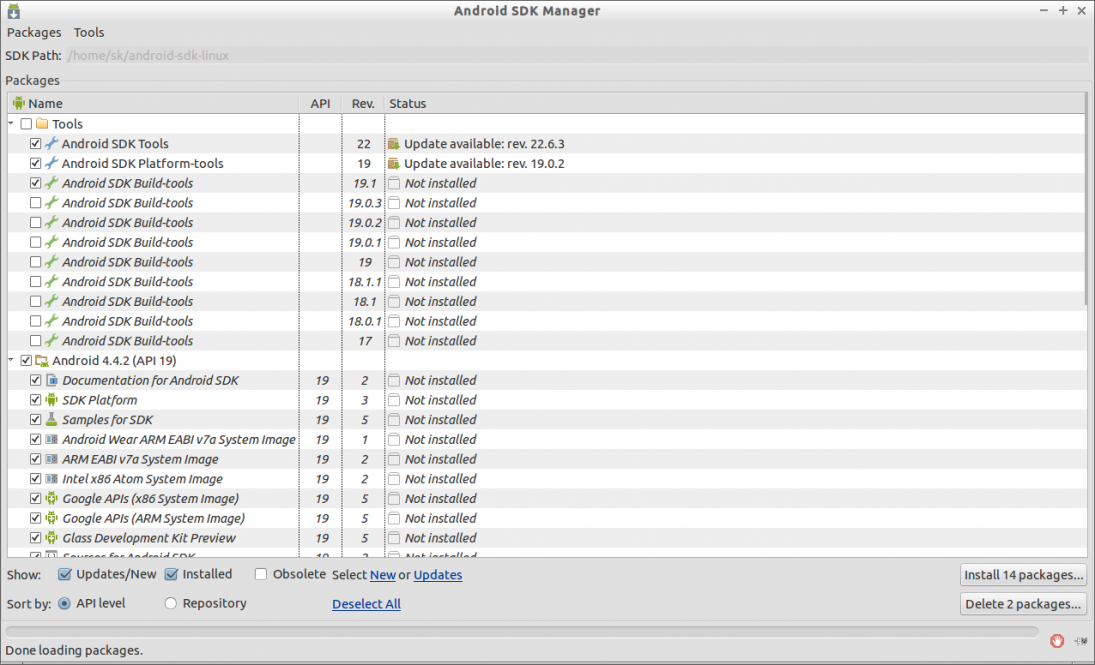Enable the Obsolete show filter
The height and width of the screenshot is (665, 1095).
click(x=261, y=574)
